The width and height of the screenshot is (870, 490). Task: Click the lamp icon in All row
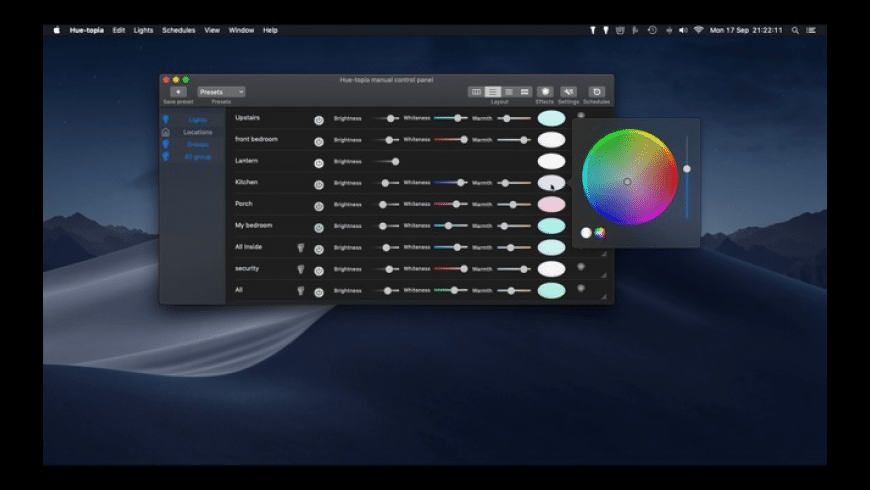(x=301, y=290)
